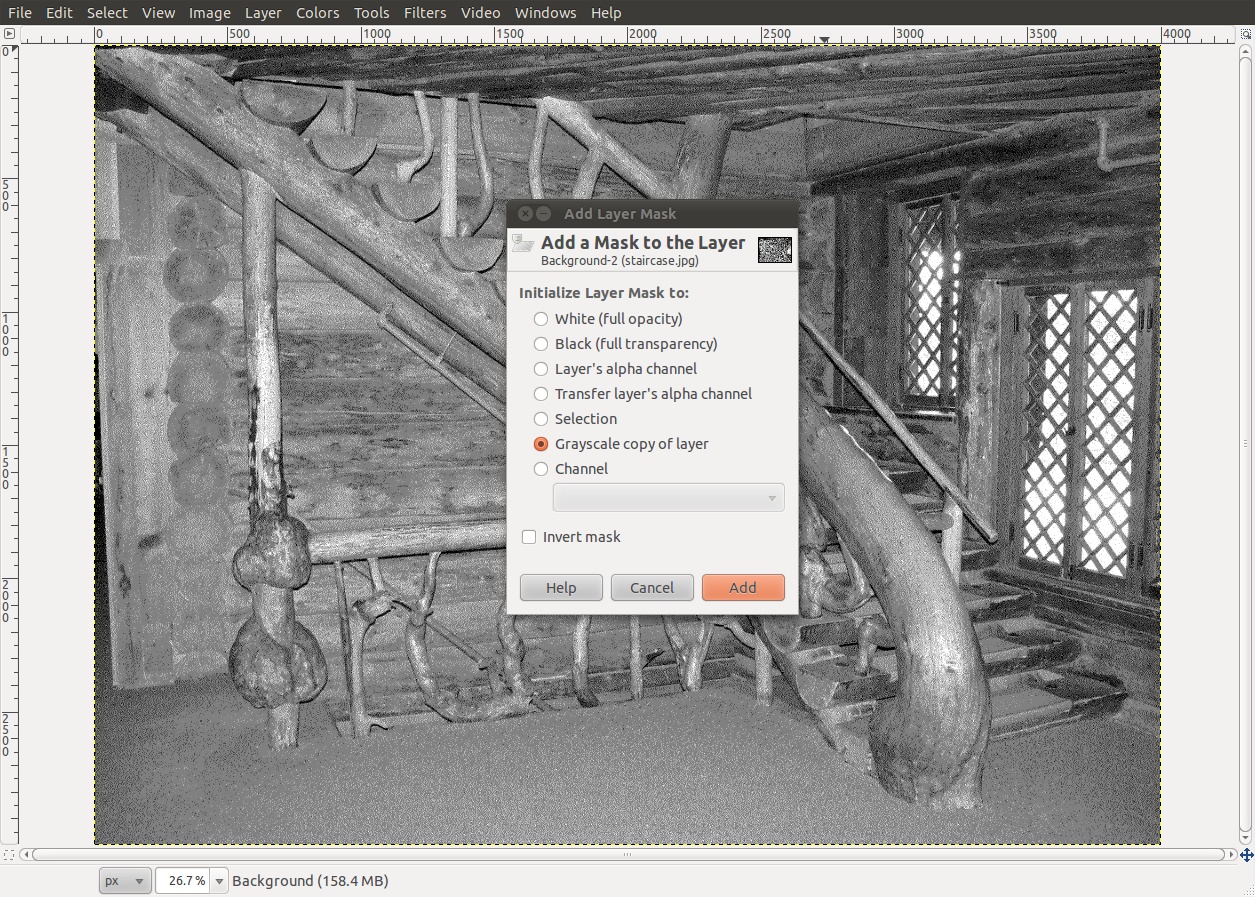1255x897 pixels.
Task: Open the View menu
Action: pos(158,13)
